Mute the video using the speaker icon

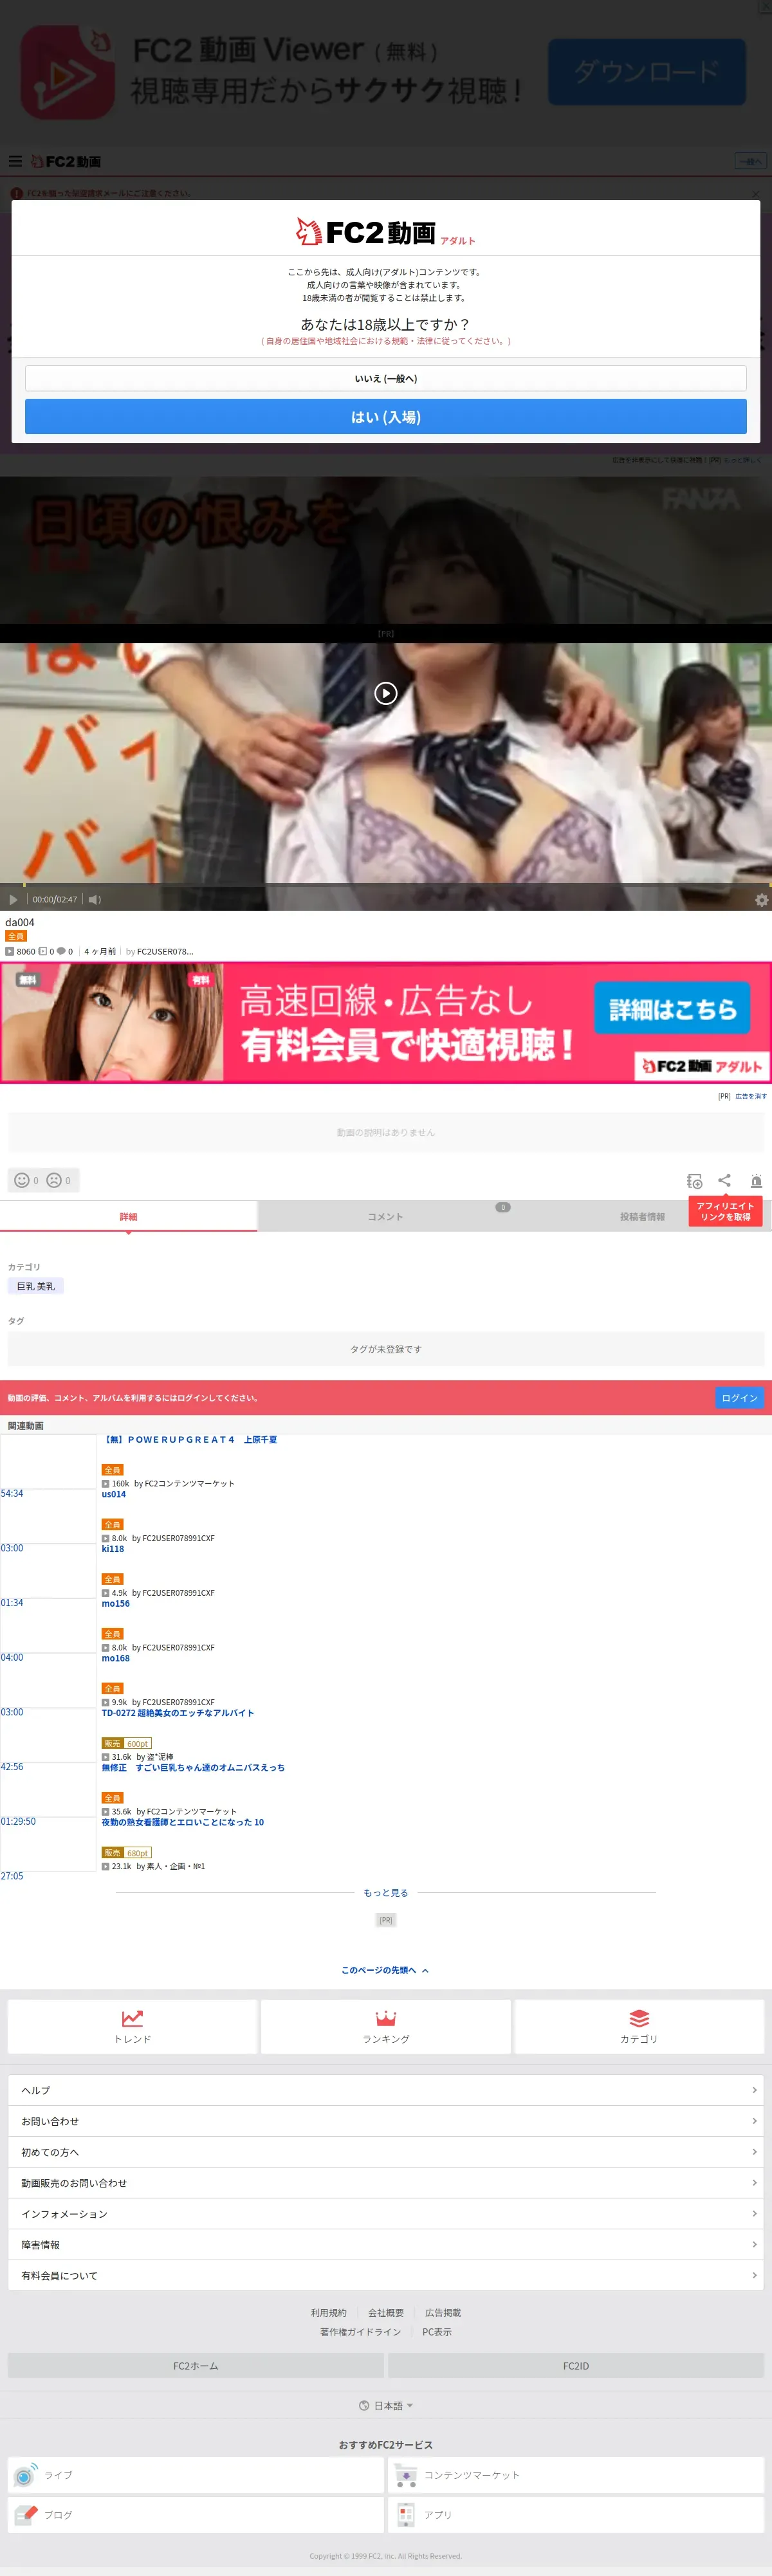pyautogui.click(x=94, y=899)
